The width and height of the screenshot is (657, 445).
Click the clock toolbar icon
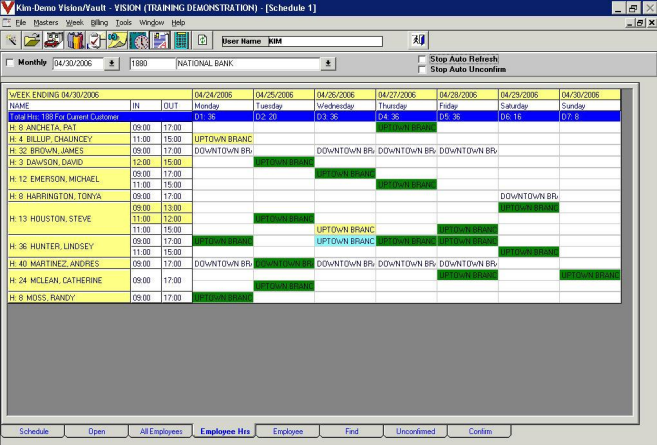[139, 41]
